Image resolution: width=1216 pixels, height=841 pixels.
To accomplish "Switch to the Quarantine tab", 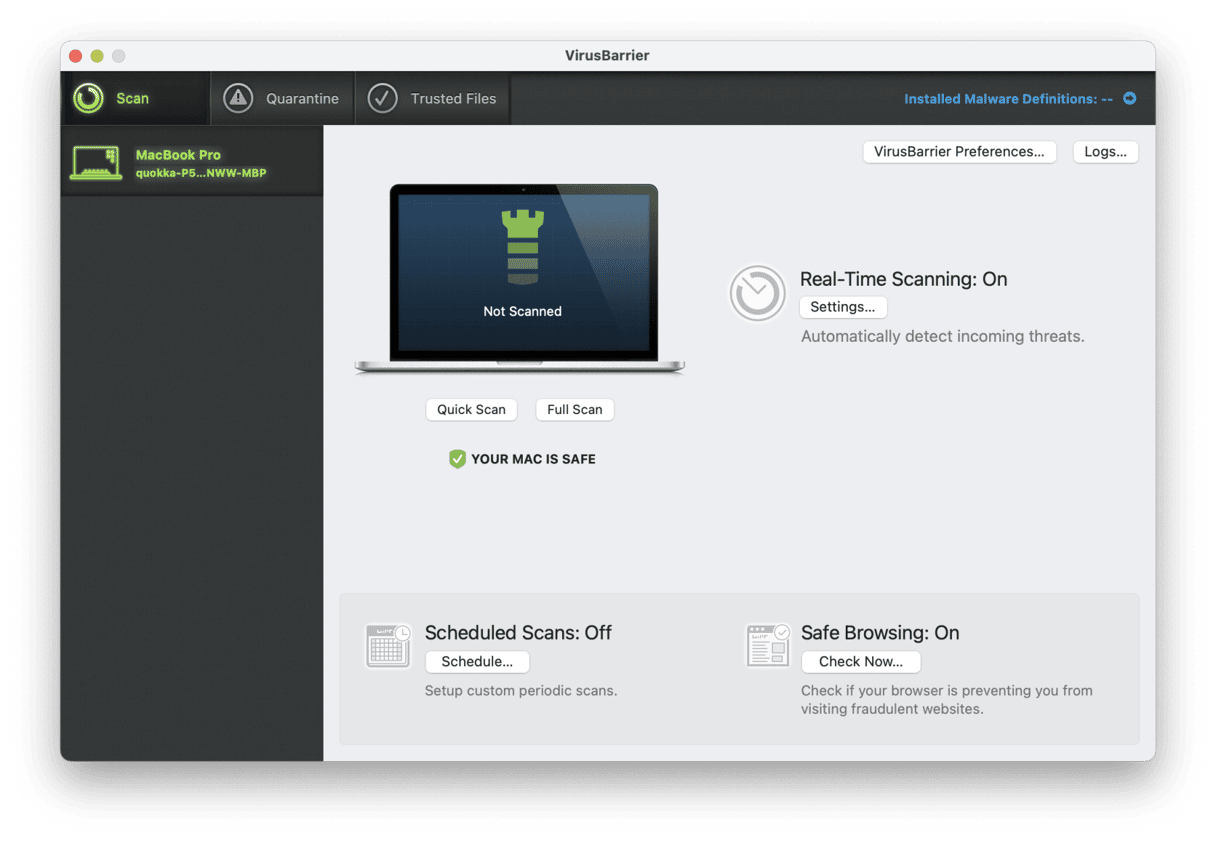I will (281, 98).
